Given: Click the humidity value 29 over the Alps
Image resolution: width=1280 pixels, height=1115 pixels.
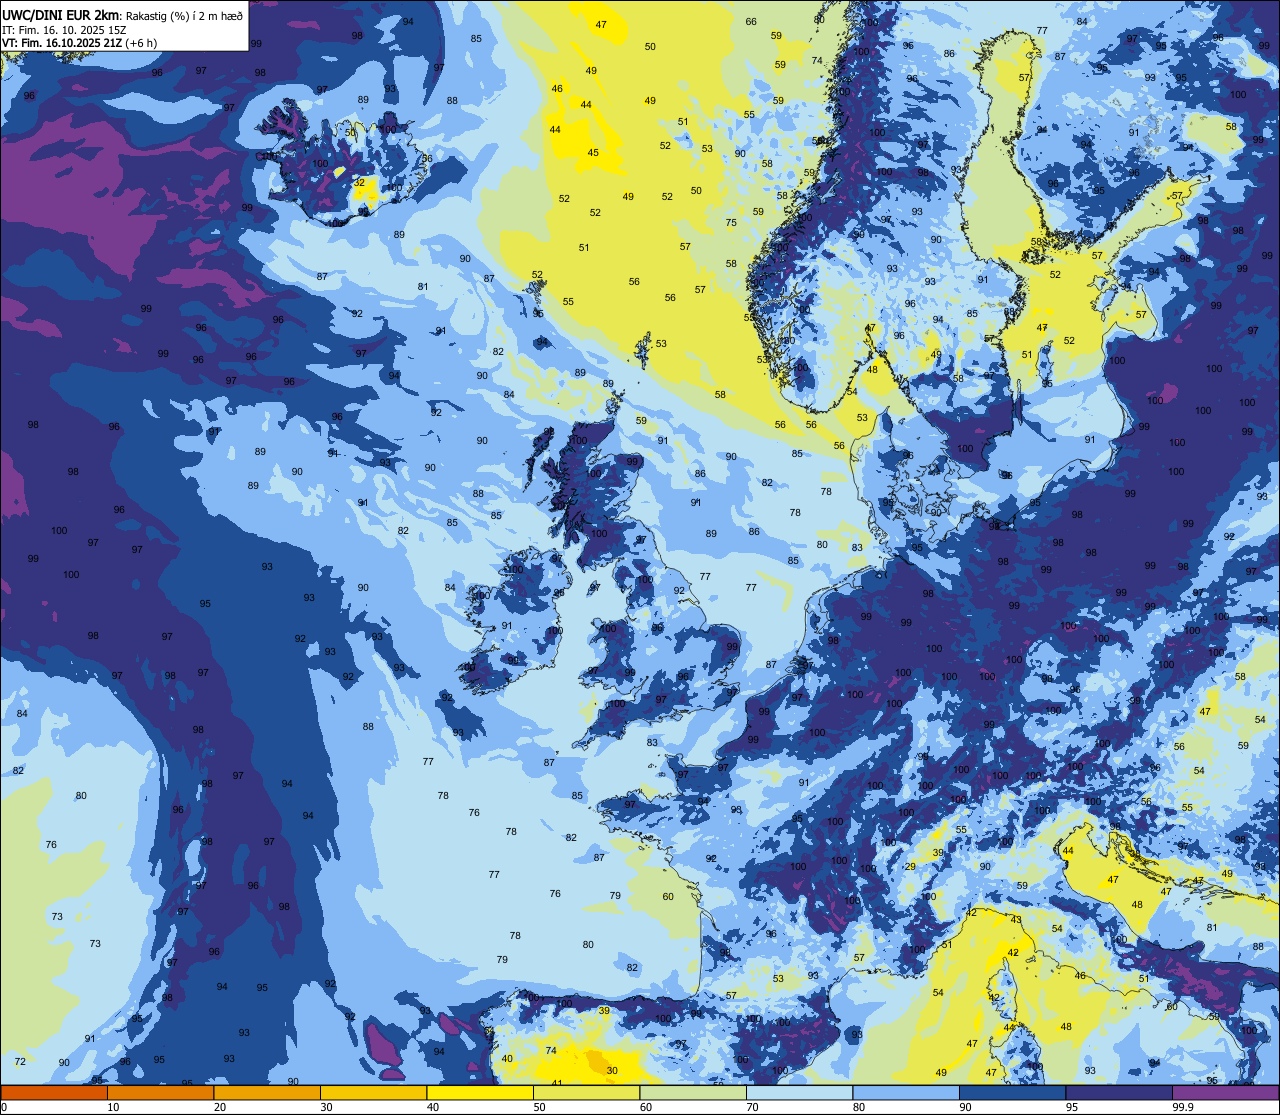Looking at the screenshot, I should point(910,867).
